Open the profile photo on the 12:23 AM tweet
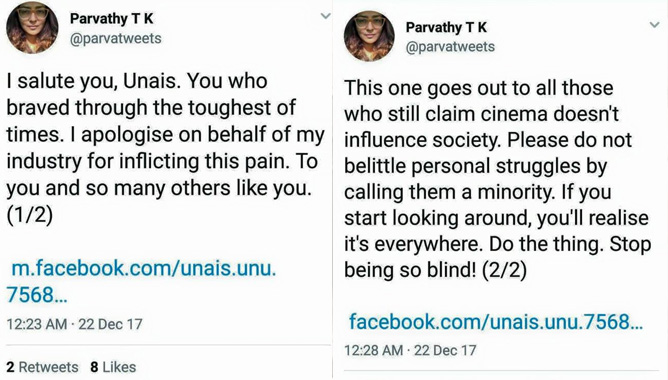The image size is (668, 380). point(32,28)
